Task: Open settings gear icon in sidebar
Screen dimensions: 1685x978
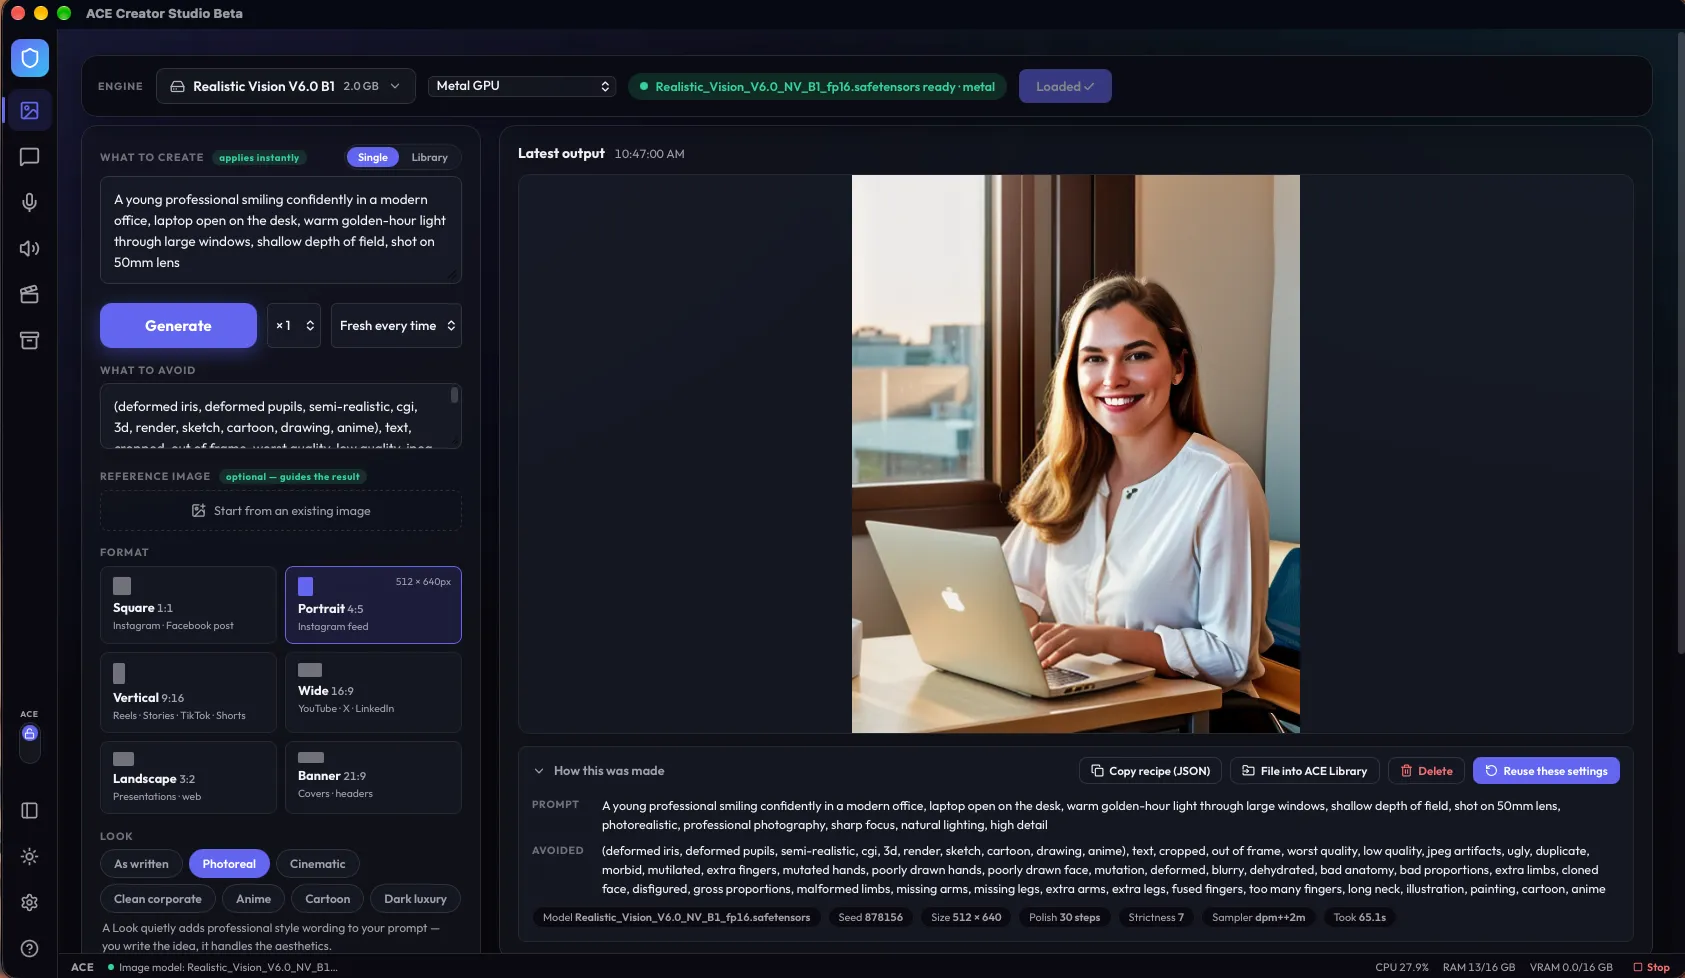Action: pyautogui.click(x=30, y=902)
